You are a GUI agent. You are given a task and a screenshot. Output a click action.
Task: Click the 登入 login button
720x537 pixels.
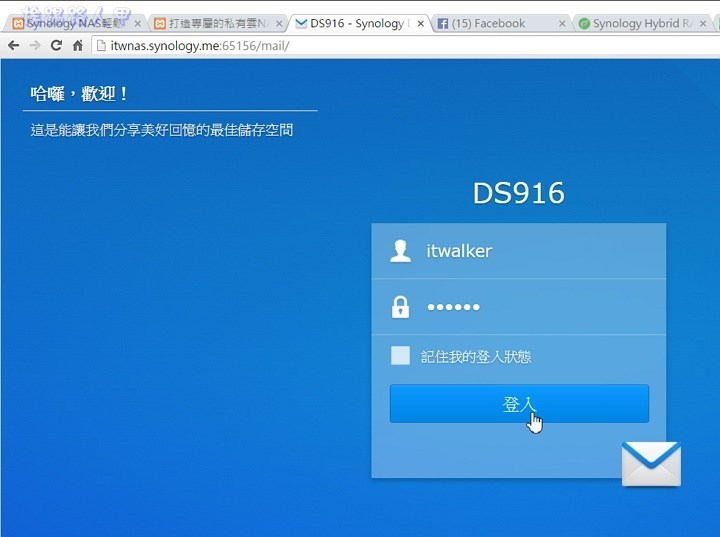click(519, 404)
